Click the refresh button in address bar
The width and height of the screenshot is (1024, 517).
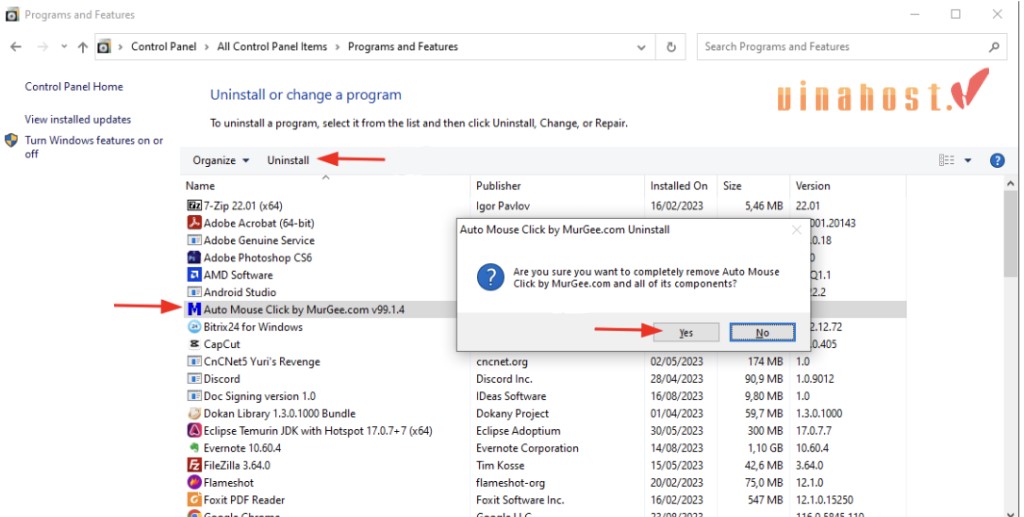[671, 47]
